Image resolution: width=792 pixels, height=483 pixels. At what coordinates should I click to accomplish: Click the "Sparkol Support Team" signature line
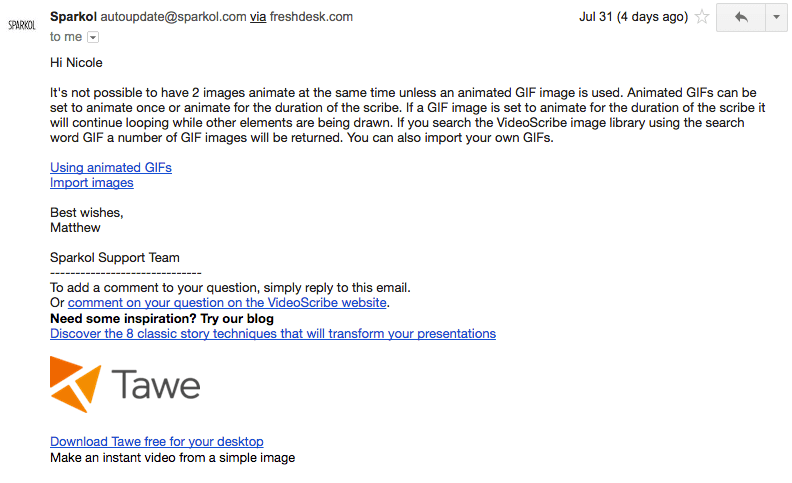115,258
